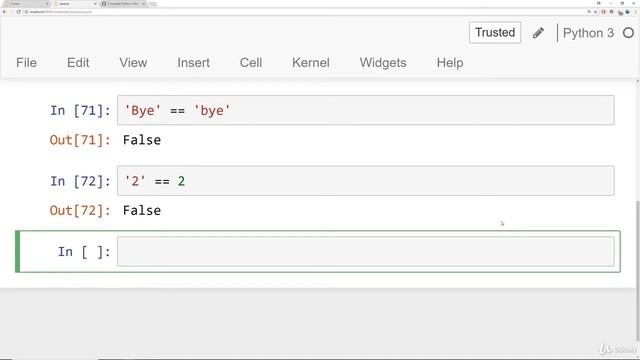Click the pencil edit icon beside Trusted
The width and height of the screenshot is (640, 360).
point(538,33)
